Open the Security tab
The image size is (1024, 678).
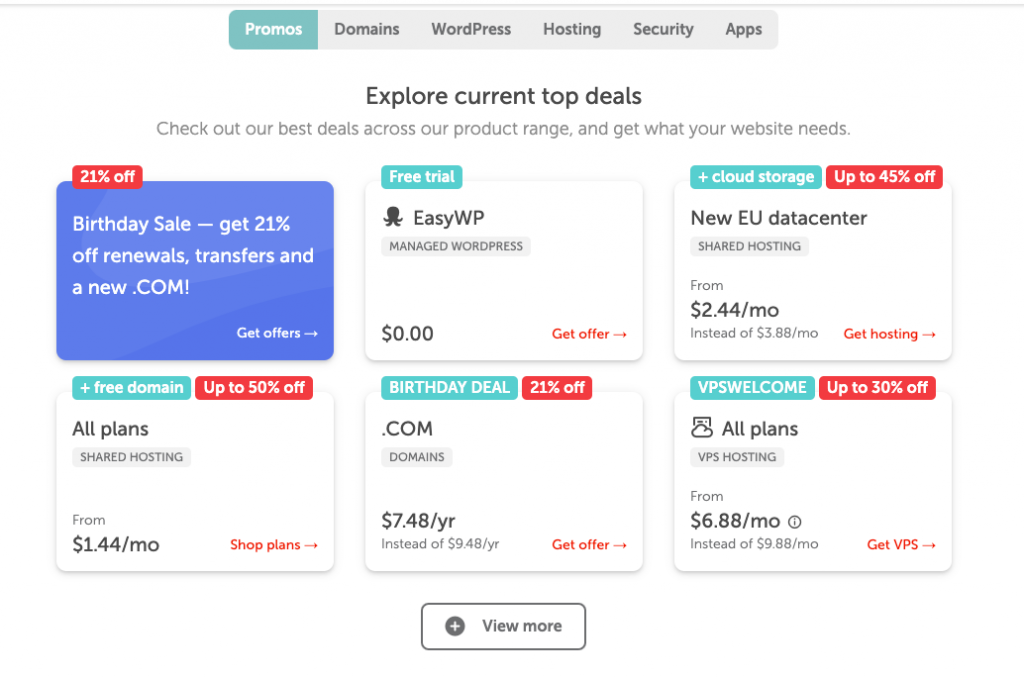click(x=663, y=29)
